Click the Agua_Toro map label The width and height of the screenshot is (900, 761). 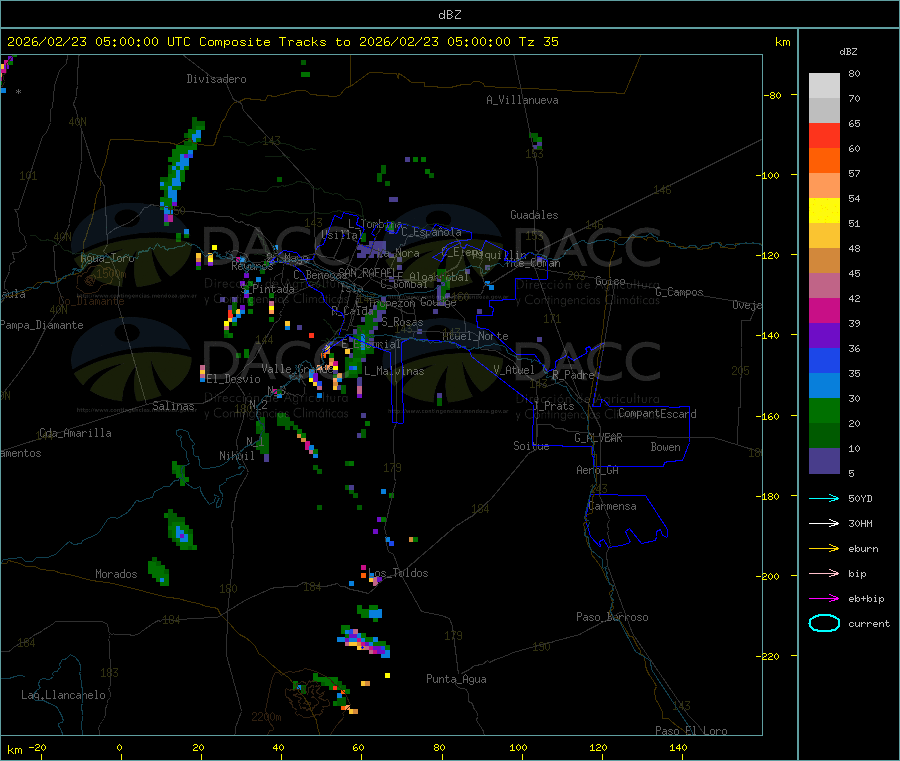[107, 258]
